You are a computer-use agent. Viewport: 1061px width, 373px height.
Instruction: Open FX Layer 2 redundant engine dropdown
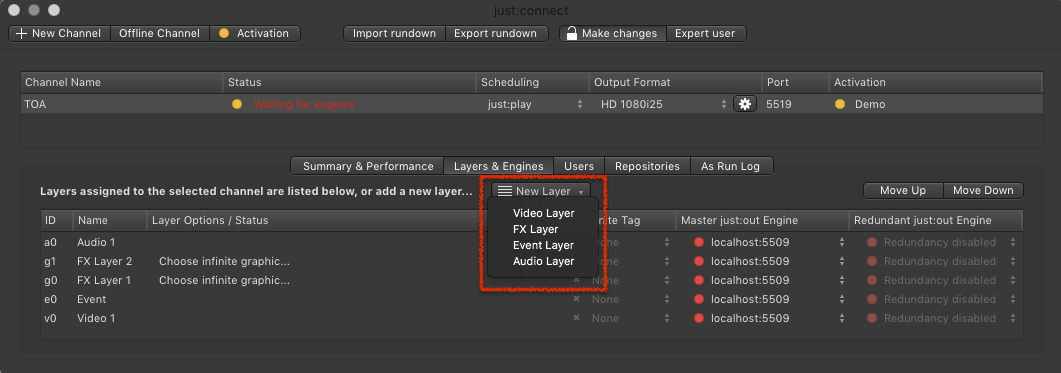tap(941, 261)
